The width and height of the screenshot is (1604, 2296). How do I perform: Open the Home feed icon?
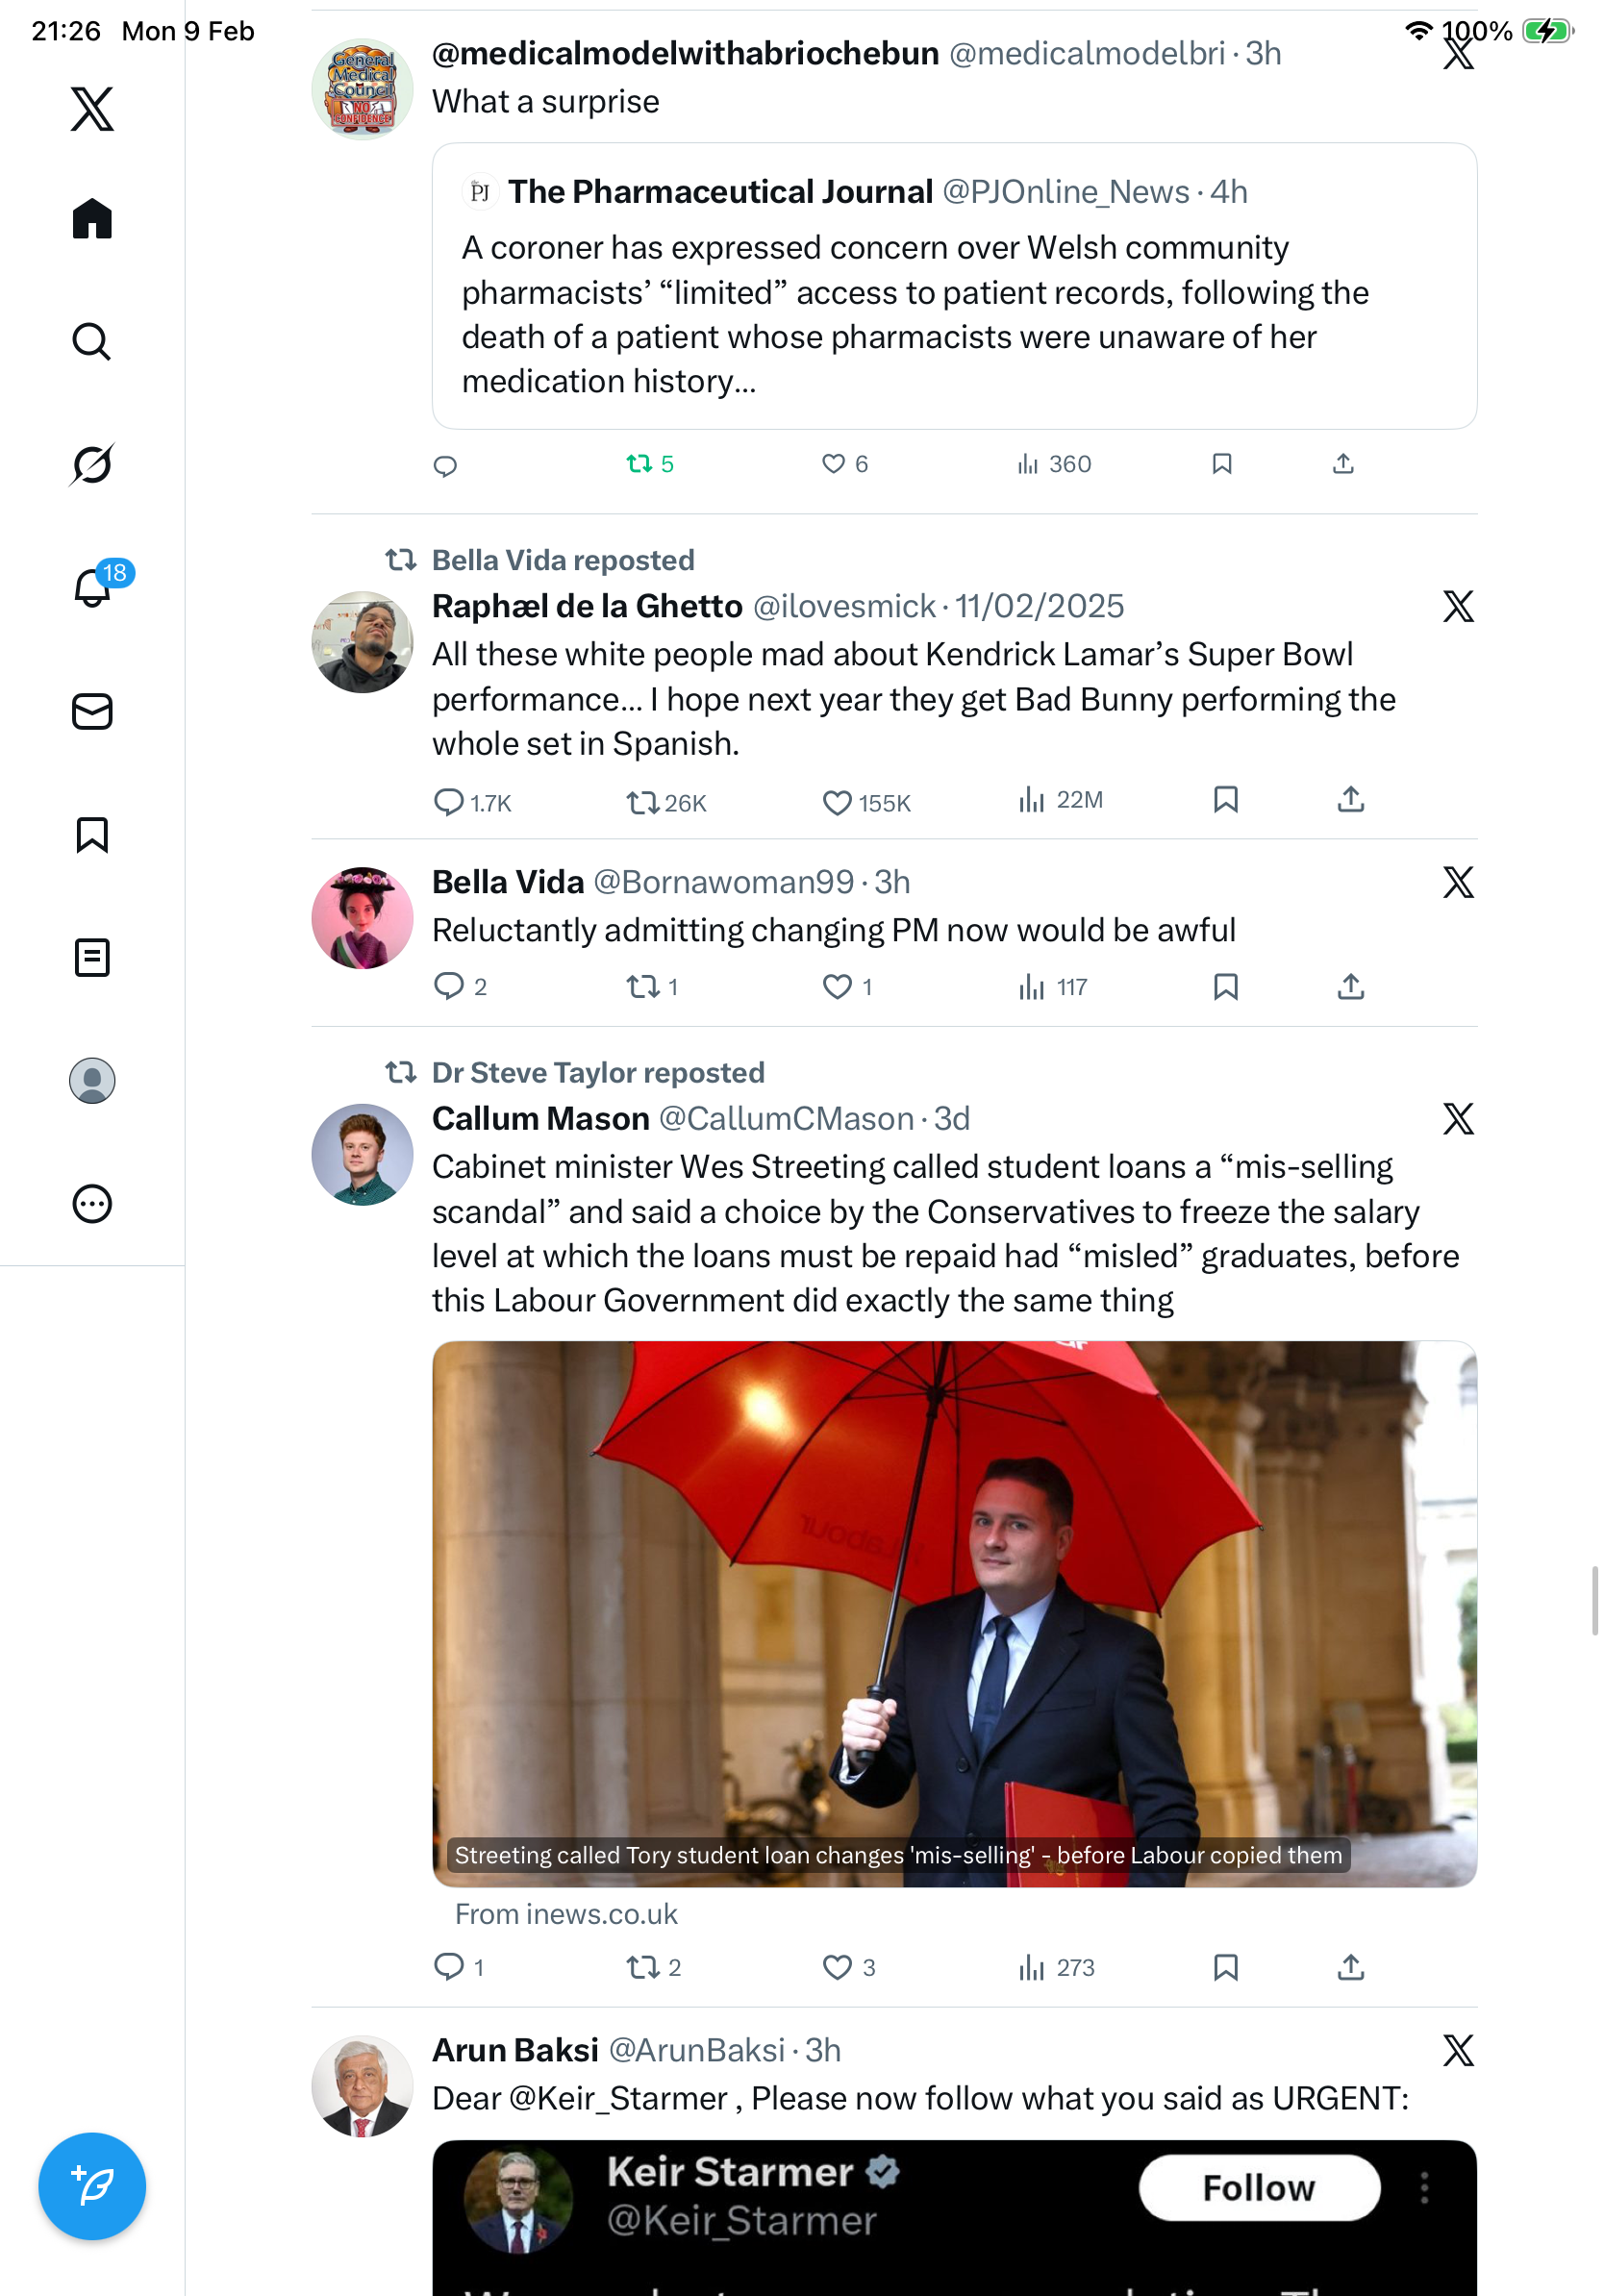[92, 218]
